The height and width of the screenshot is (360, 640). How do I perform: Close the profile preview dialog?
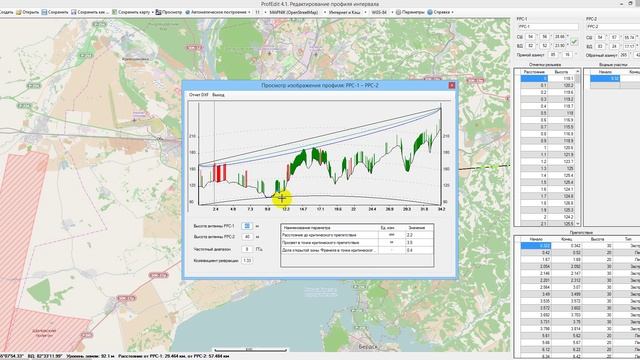pos(451,85)
